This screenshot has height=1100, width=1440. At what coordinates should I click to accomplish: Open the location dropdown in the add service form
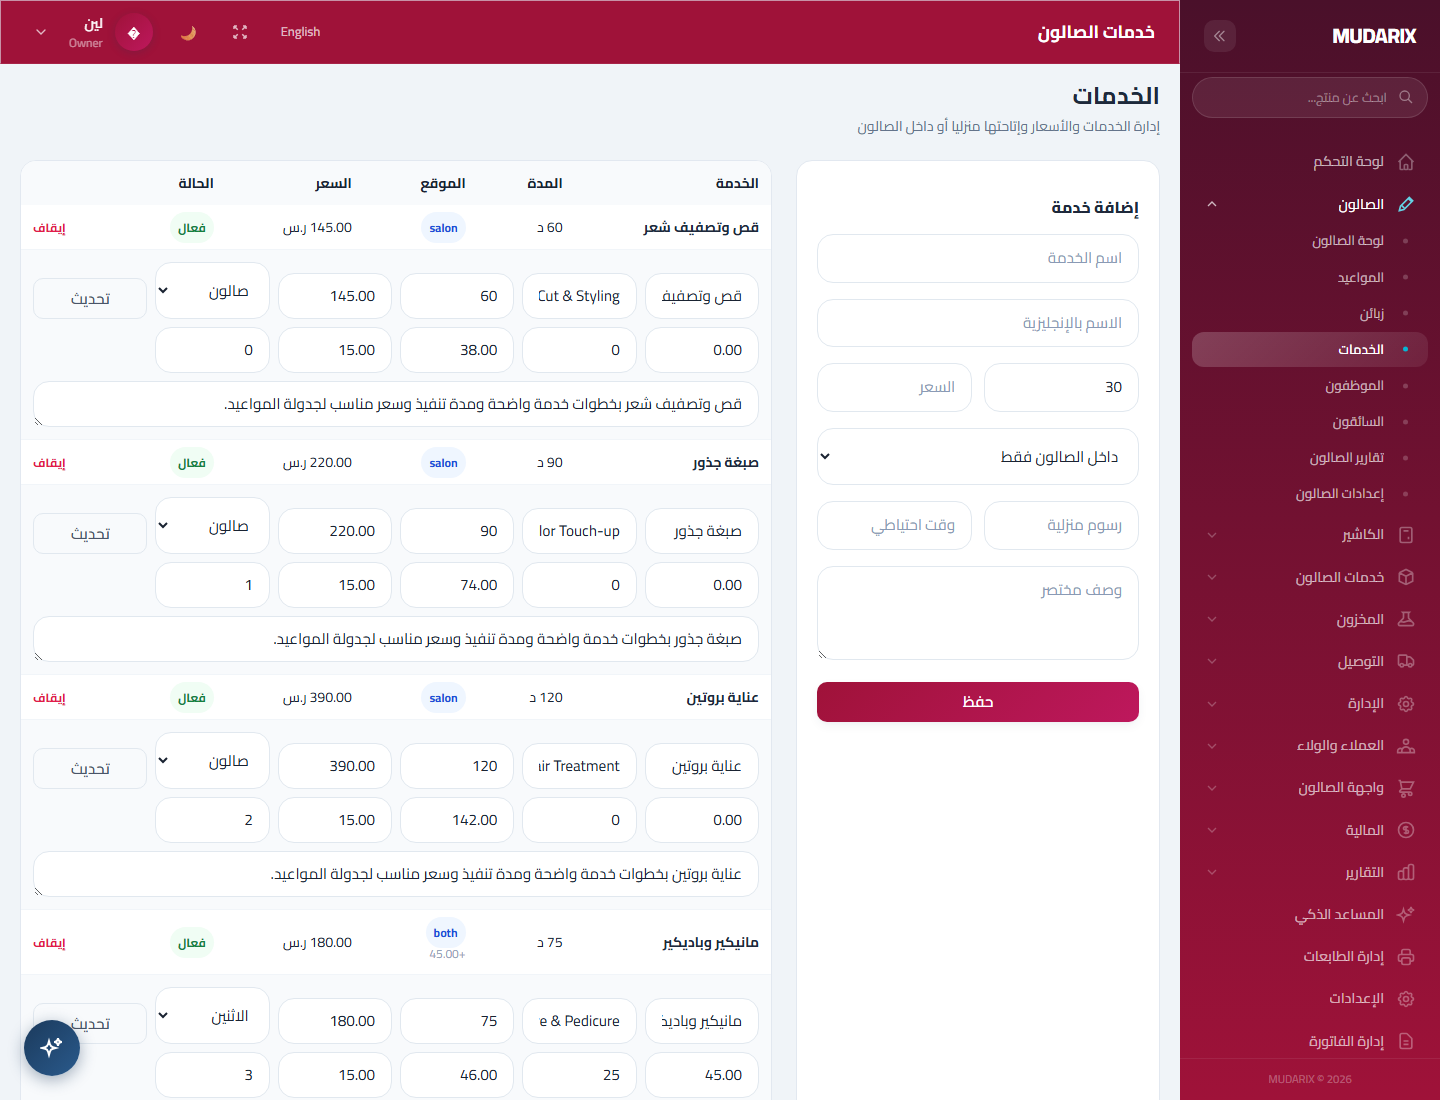(978, 457)
